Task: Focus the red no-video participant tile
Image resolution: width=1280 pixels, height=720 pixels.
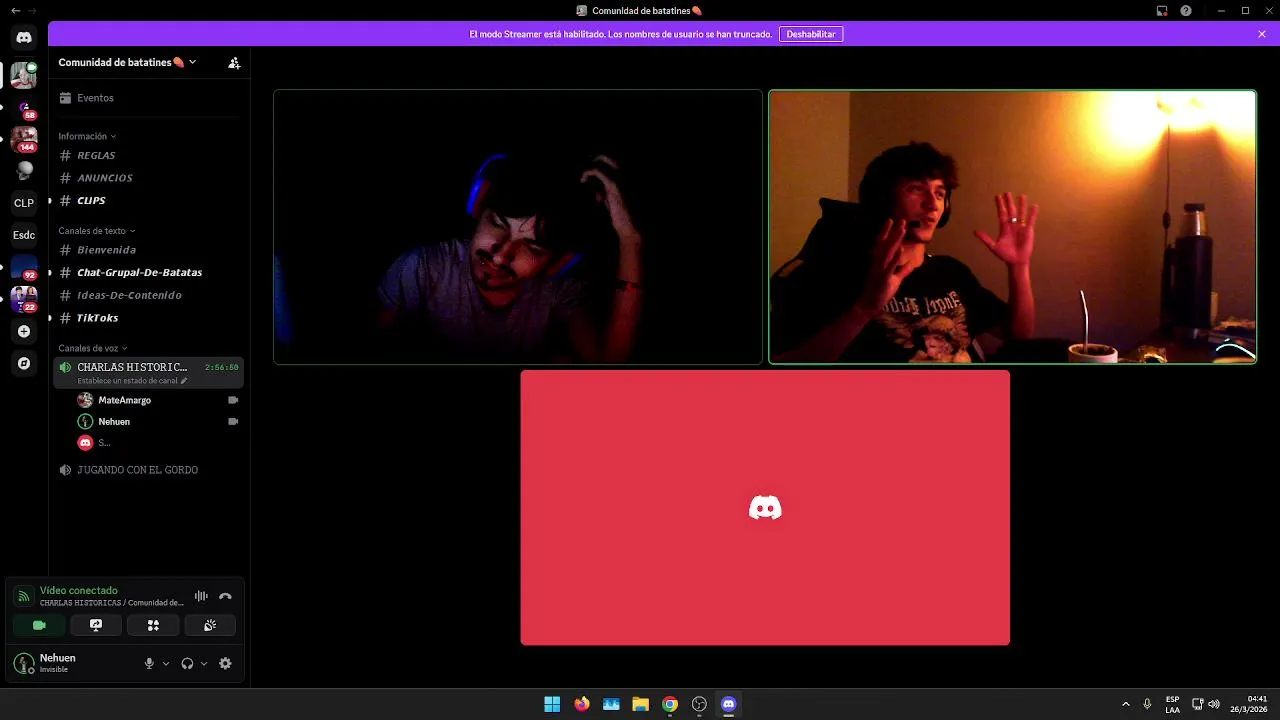Action: (765, 508)
